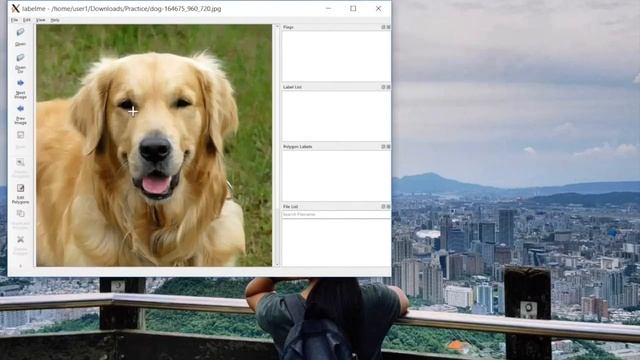Start Create Polygons tool
Image resolution: width=640 pixels, height=360 pixels.
click(x=20, y=167)
